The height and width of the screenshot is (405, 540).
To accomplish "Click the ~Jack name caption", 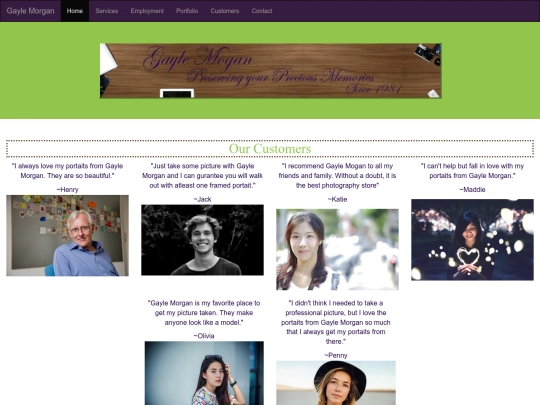I will coord(202,199).
